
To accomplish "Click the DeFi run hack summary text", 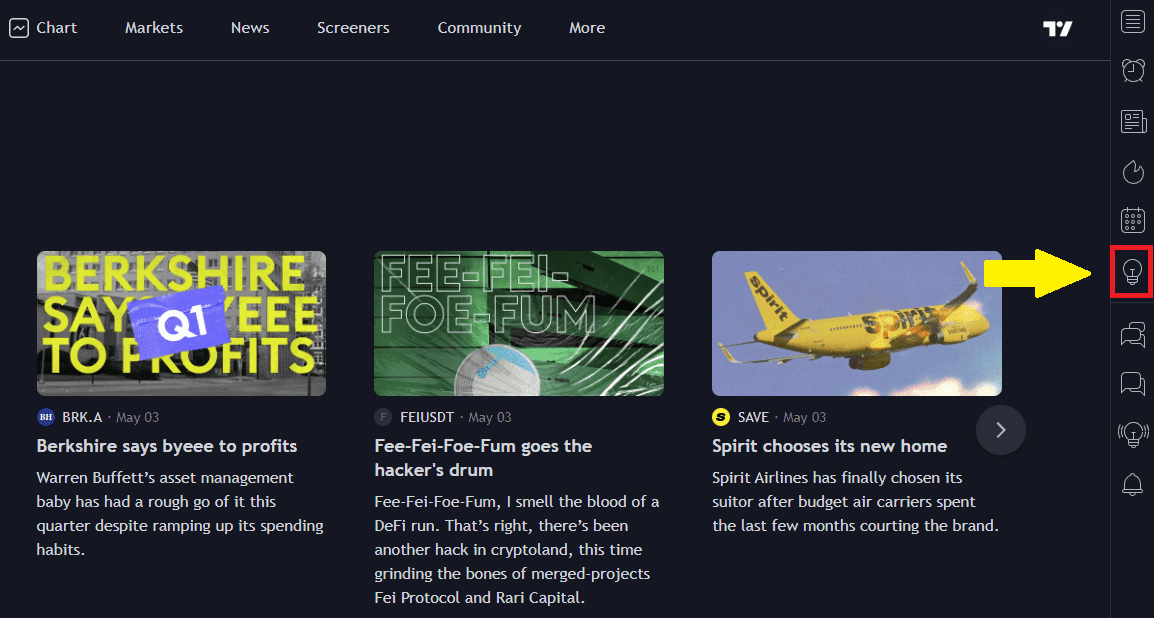I will click(517, 550).
